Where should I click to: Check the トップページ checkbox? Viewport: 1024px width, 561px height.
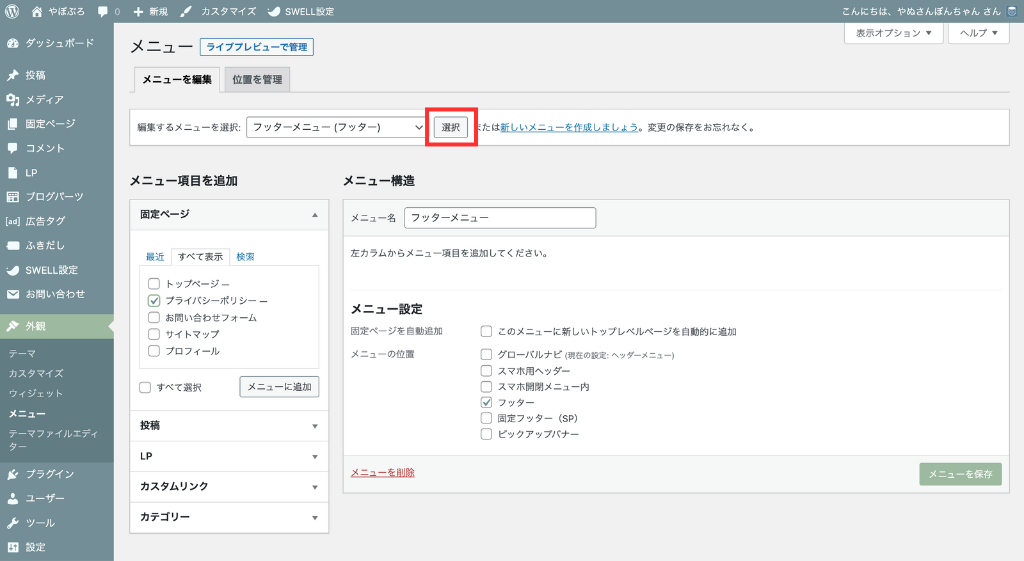pos(154,283)
